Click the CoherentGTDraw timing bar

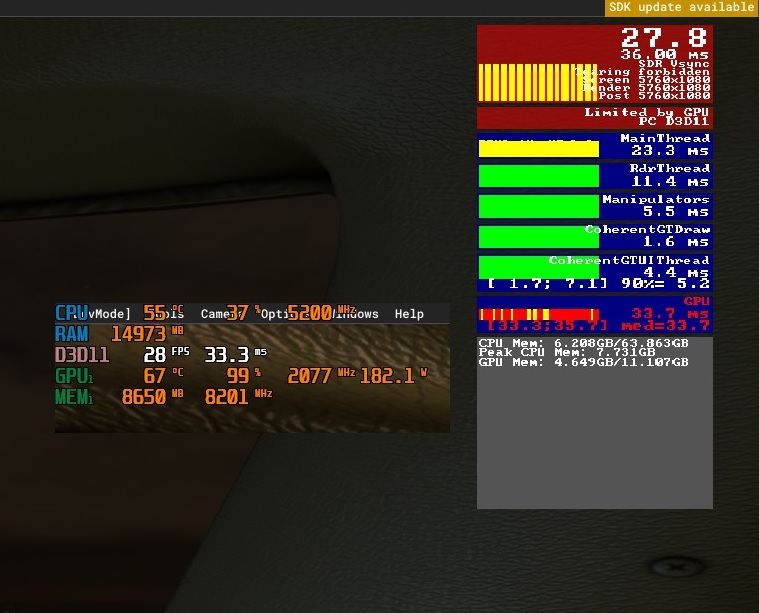tap(539, 237)
